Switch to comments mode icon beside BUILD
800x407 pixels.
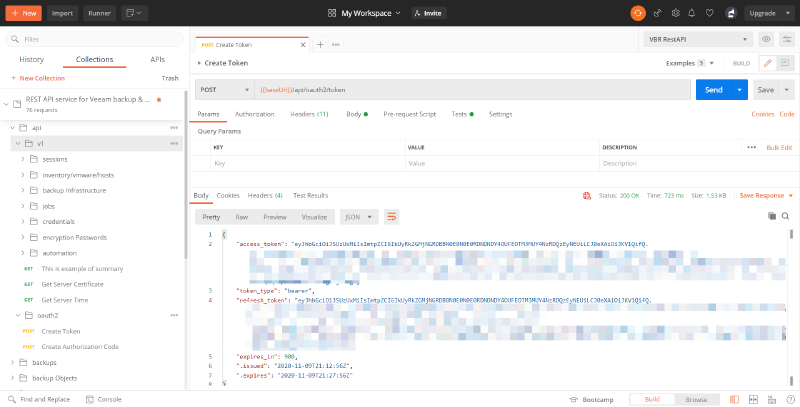[786, 63]
